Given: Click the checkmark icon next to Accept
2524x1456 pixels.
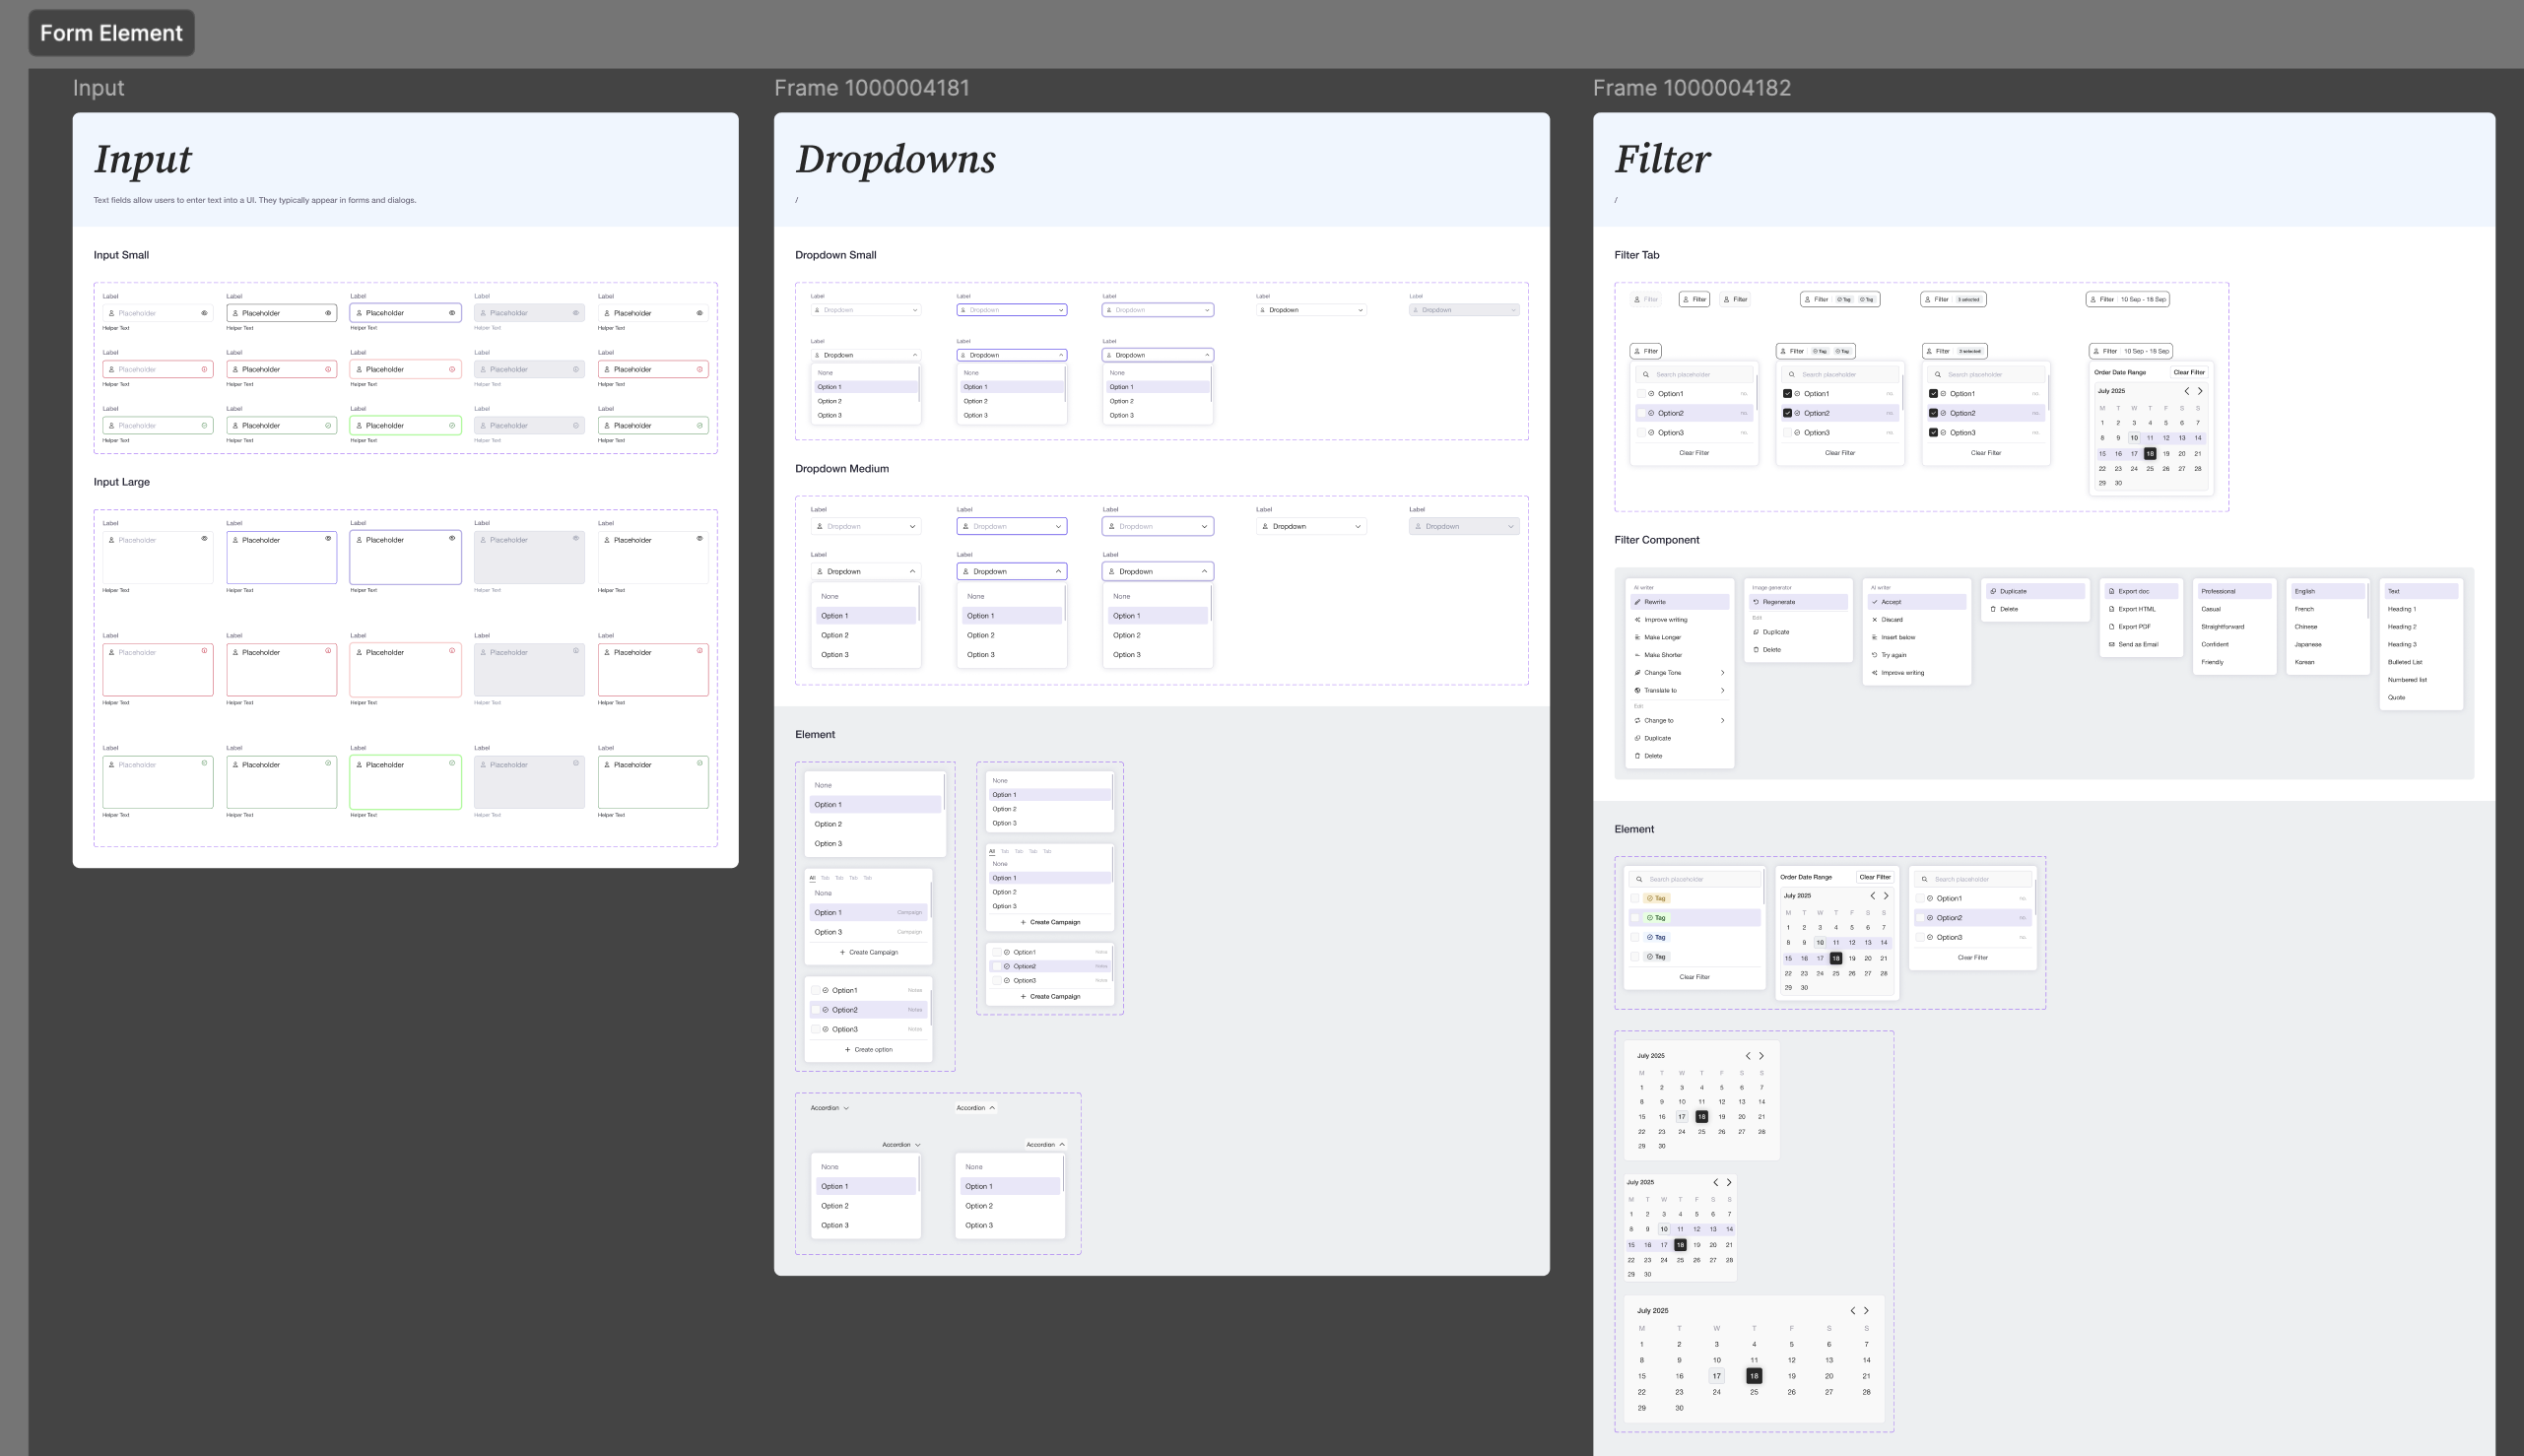Looking at the screenshot, I should click(1875, 602).
